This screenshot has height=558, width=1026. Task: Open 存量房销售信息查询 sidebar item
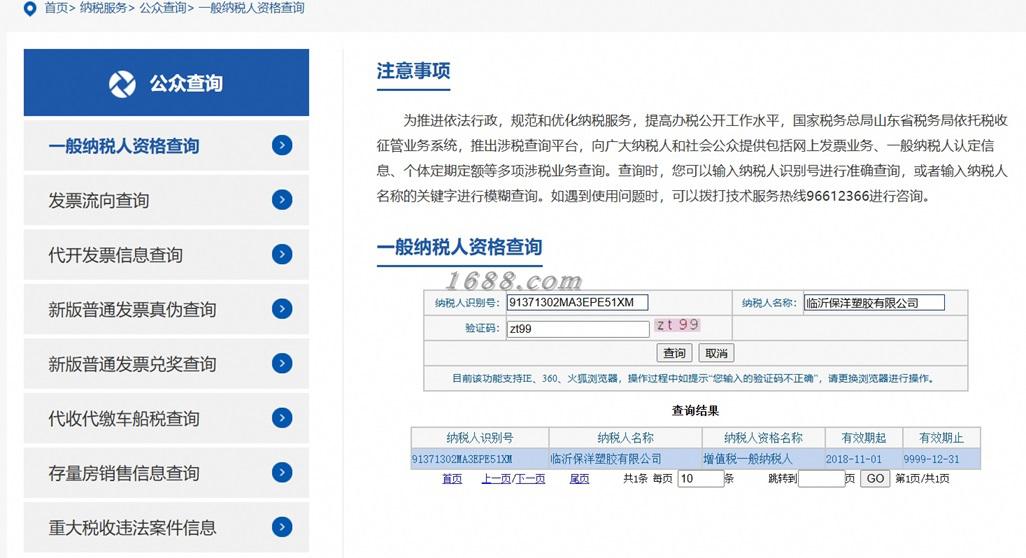166,472
